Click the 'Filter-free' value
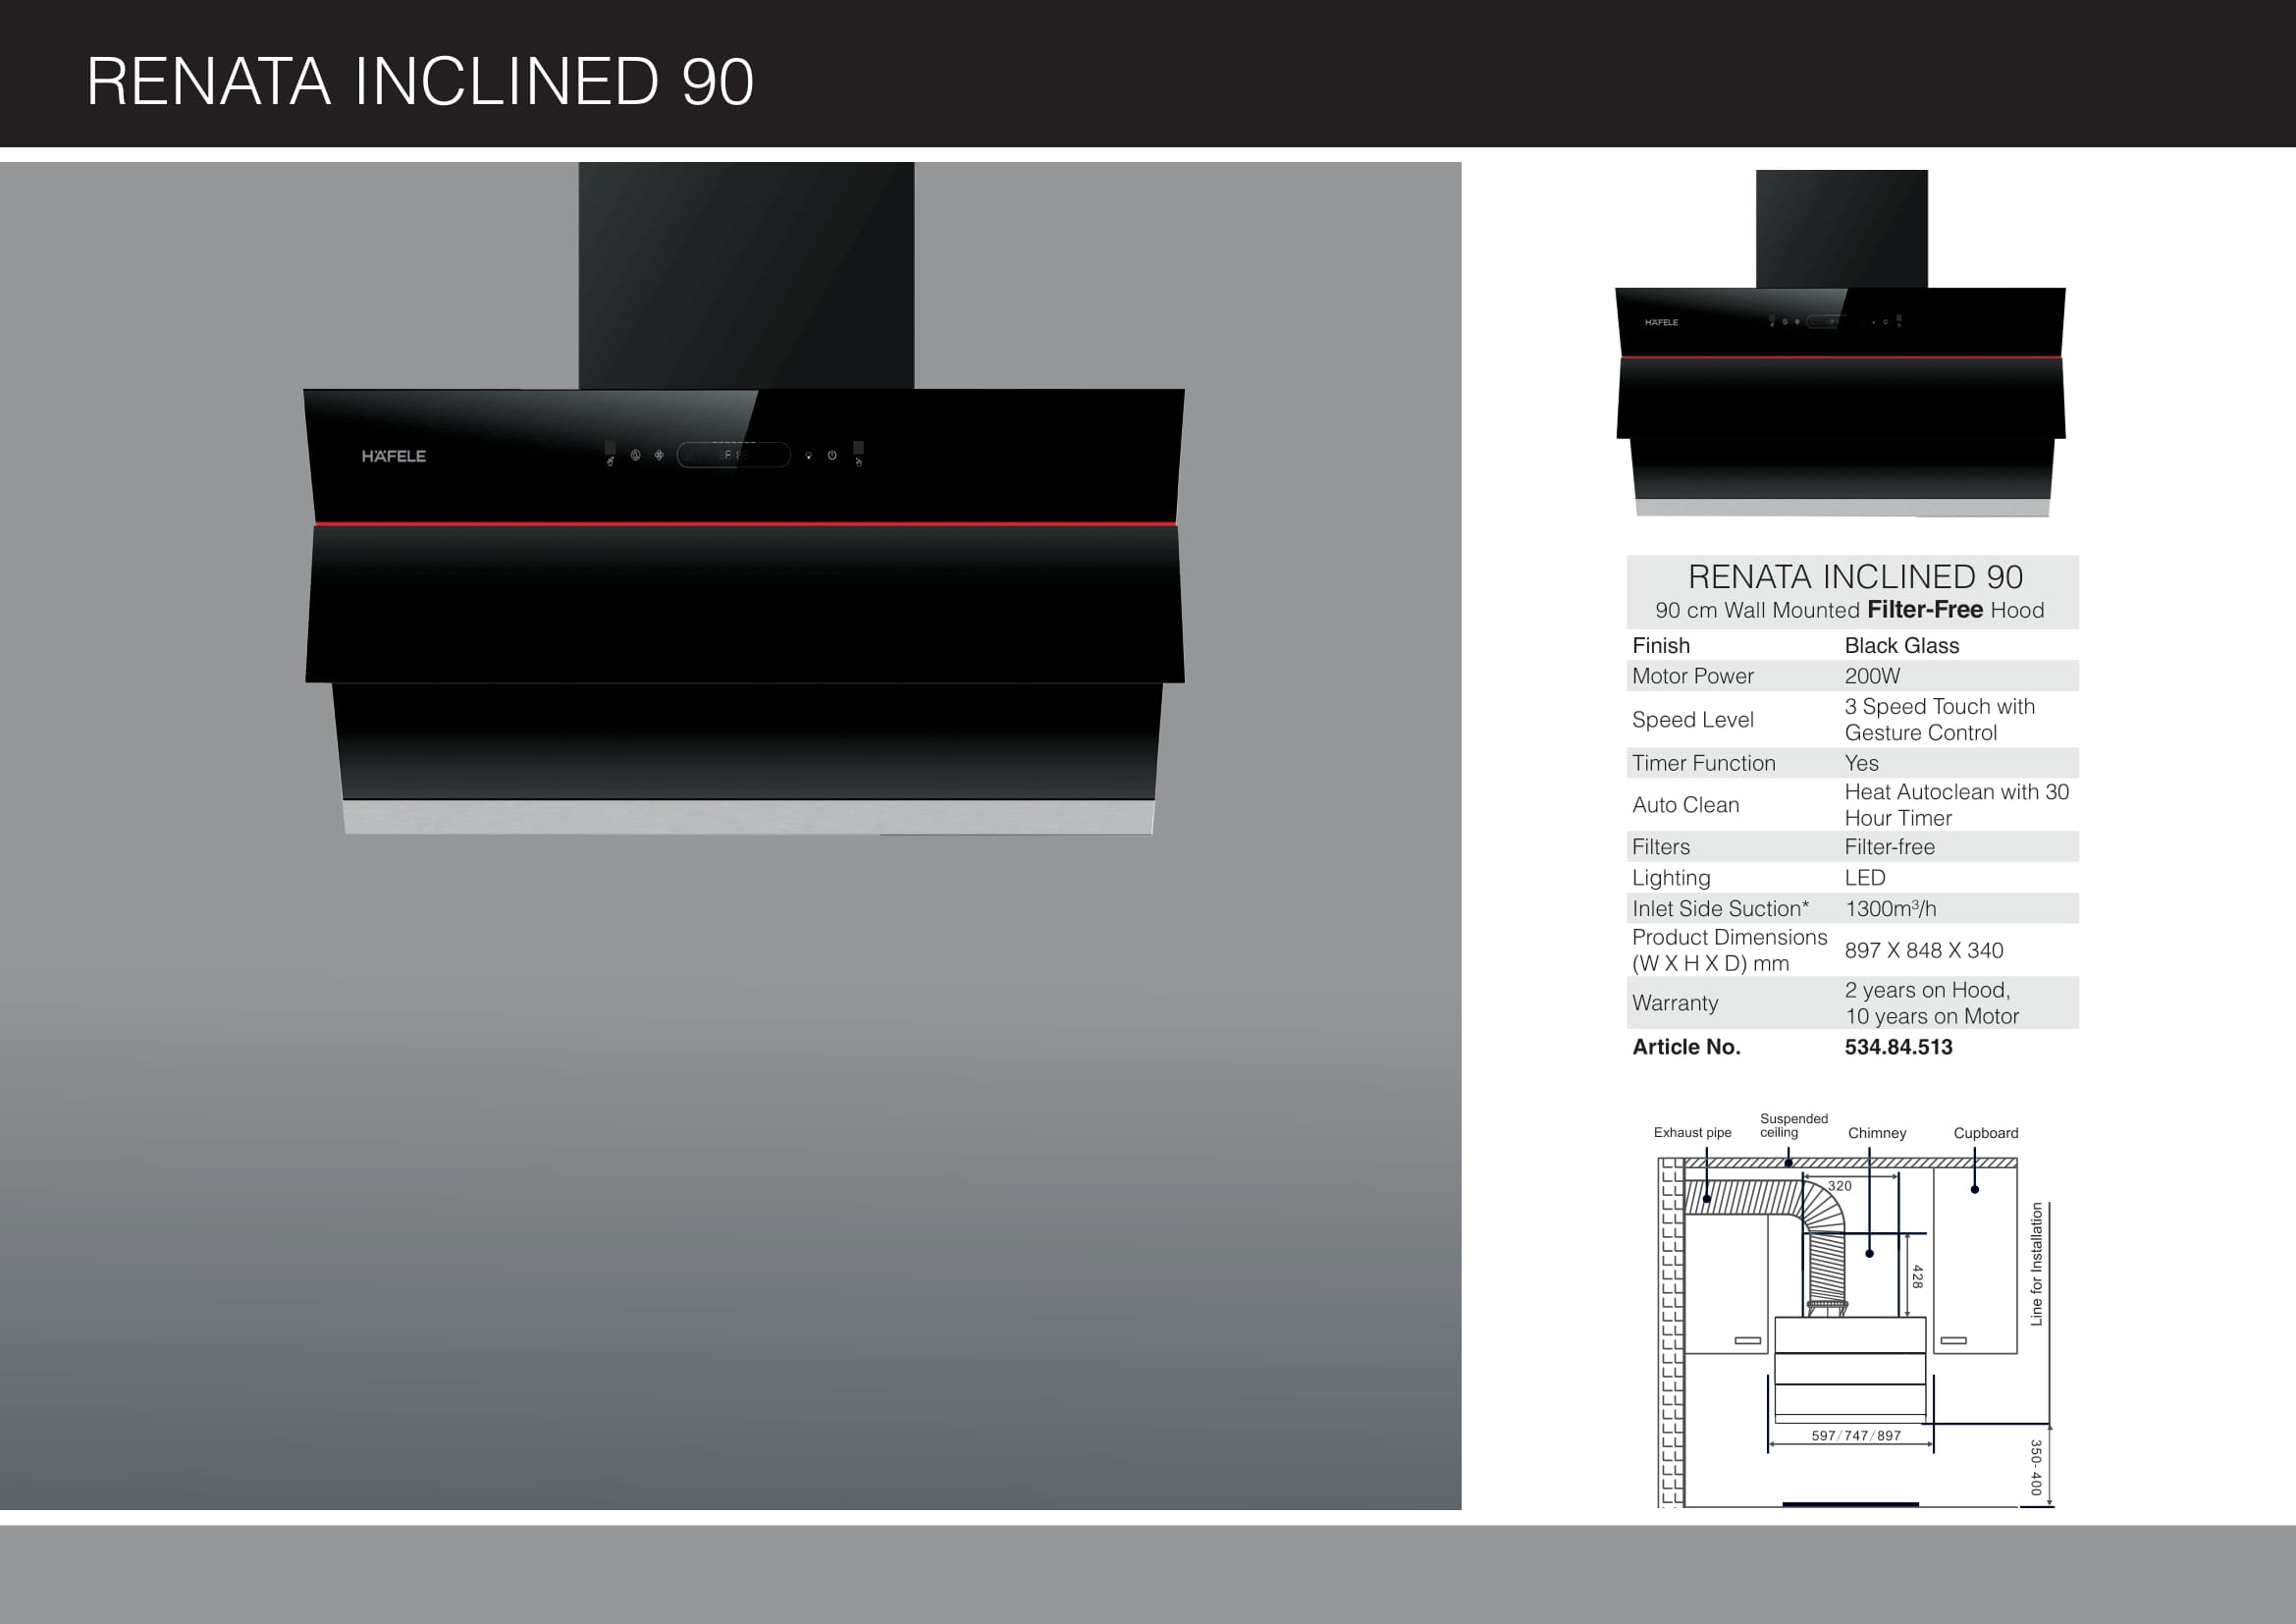Screen dimensions: 2296x1624 coord(1890,847)
